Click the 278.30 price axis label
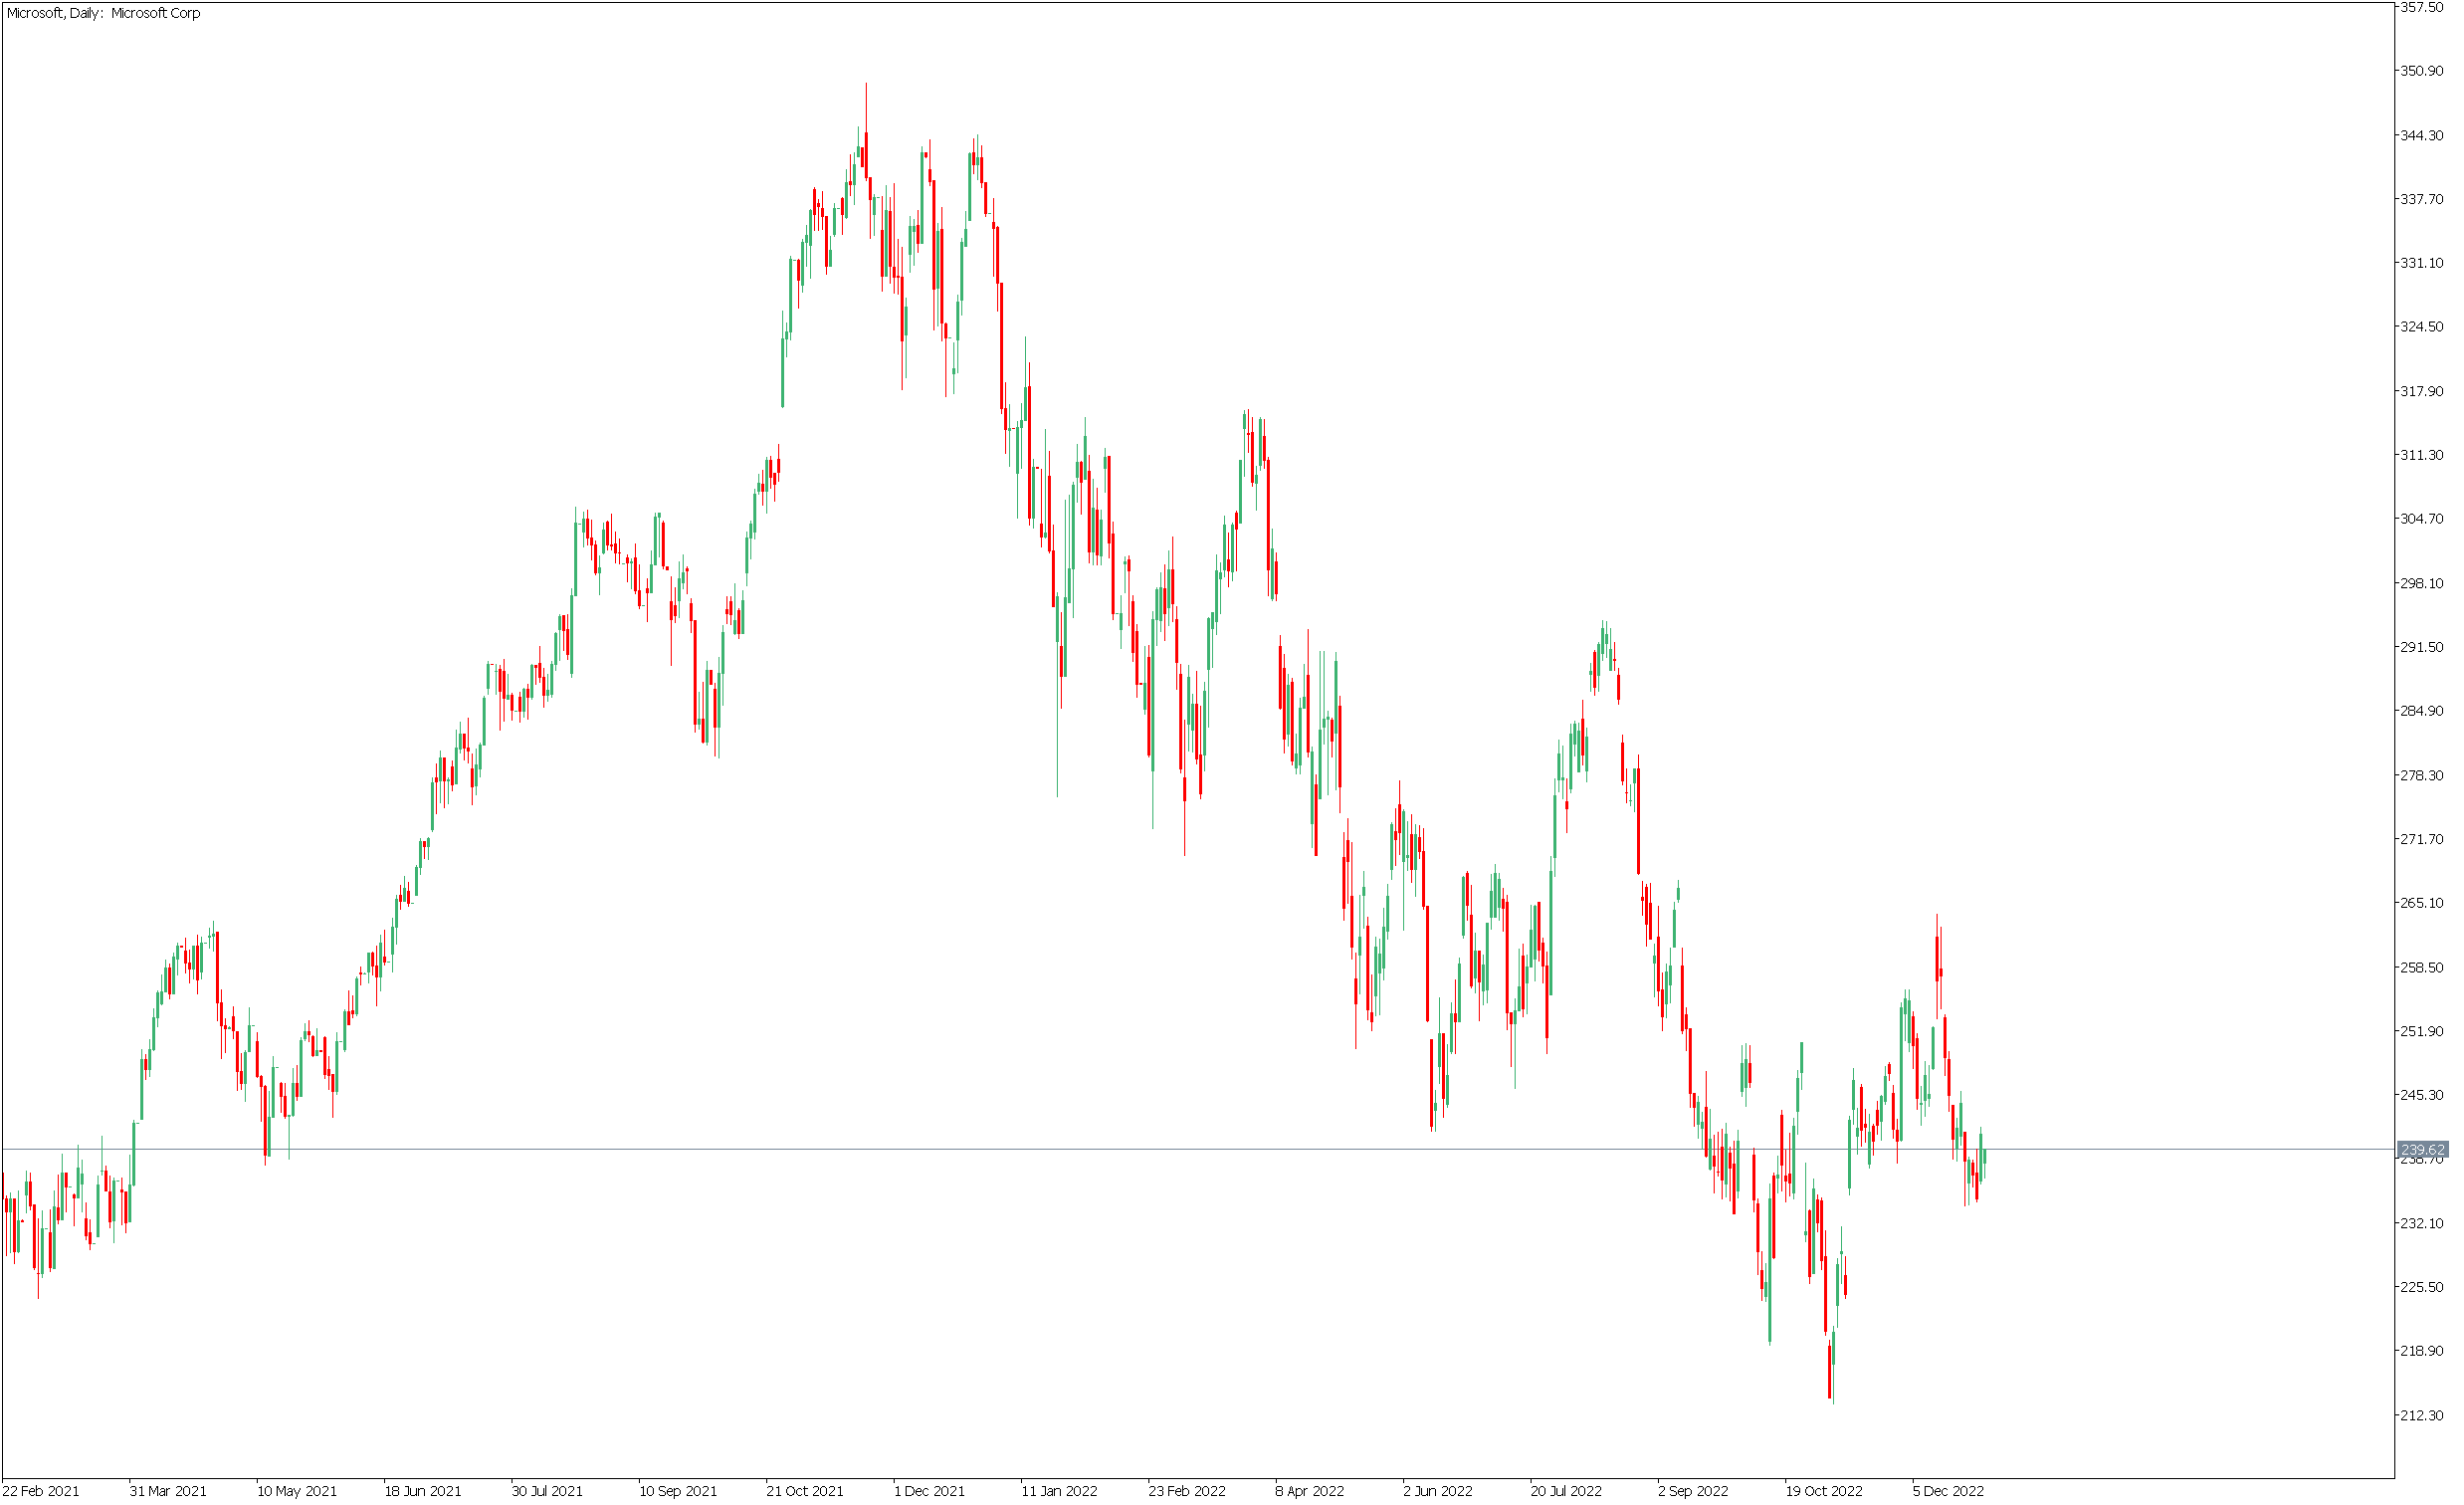 click(x=2422, y=775)
